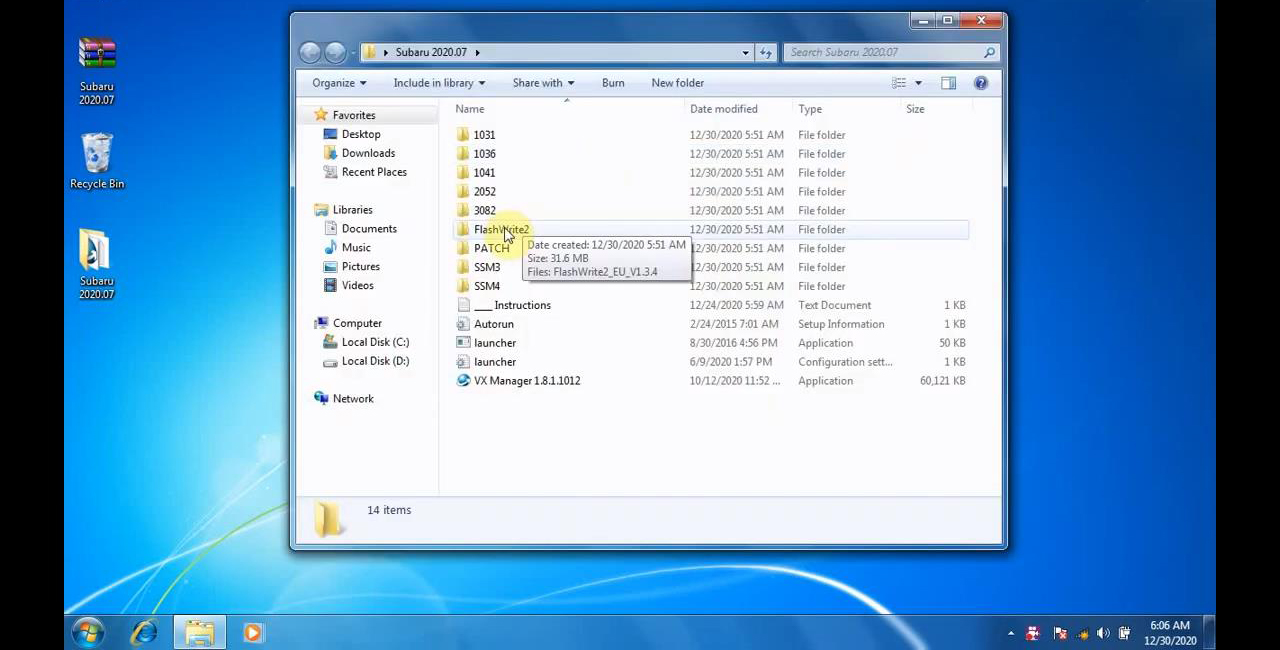Open the Organize dropdown menu
1280x650 pixels.
pyautogui.click(x=339, y=83)
